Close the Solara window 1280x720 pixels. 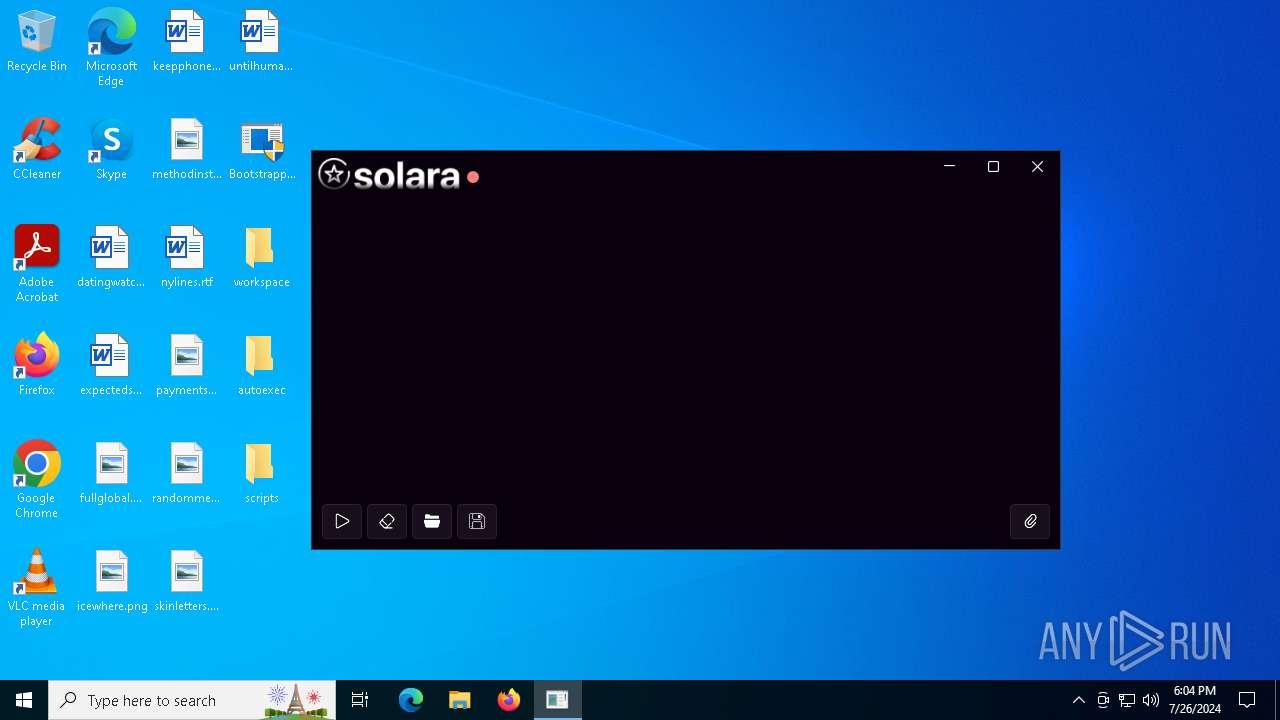click(1037, 166)
